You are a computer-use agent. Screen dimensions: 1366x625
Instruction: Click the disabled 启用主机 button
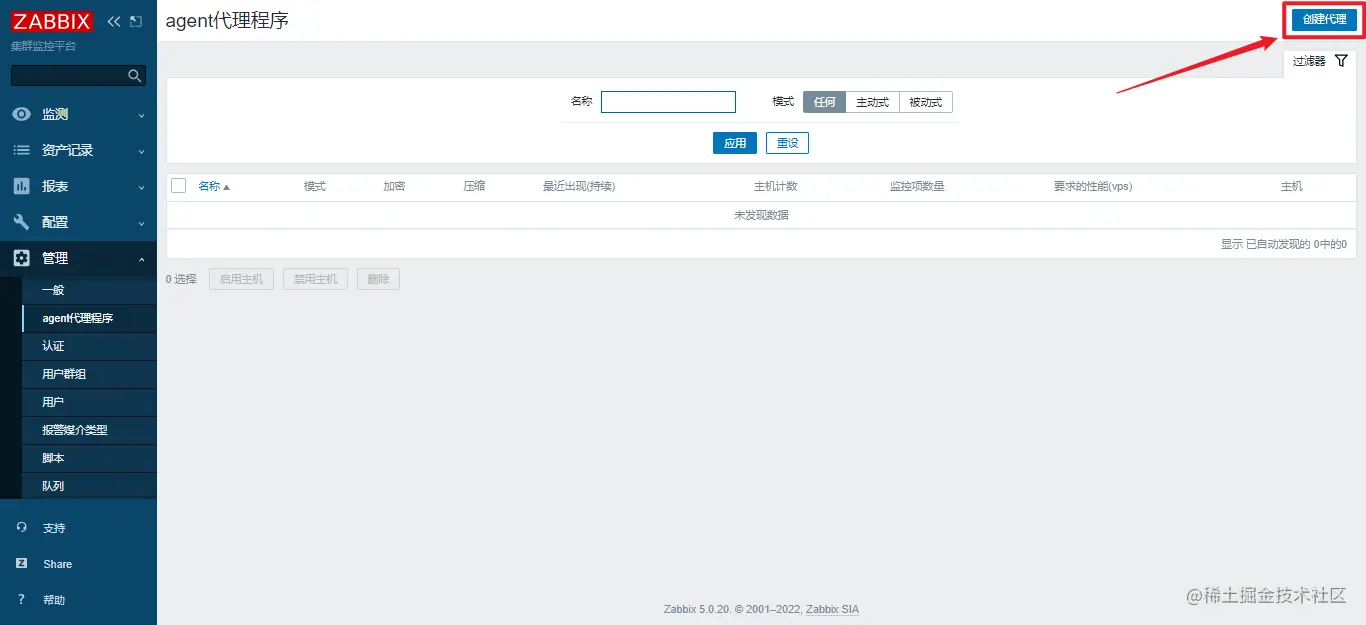click(241, 279)
